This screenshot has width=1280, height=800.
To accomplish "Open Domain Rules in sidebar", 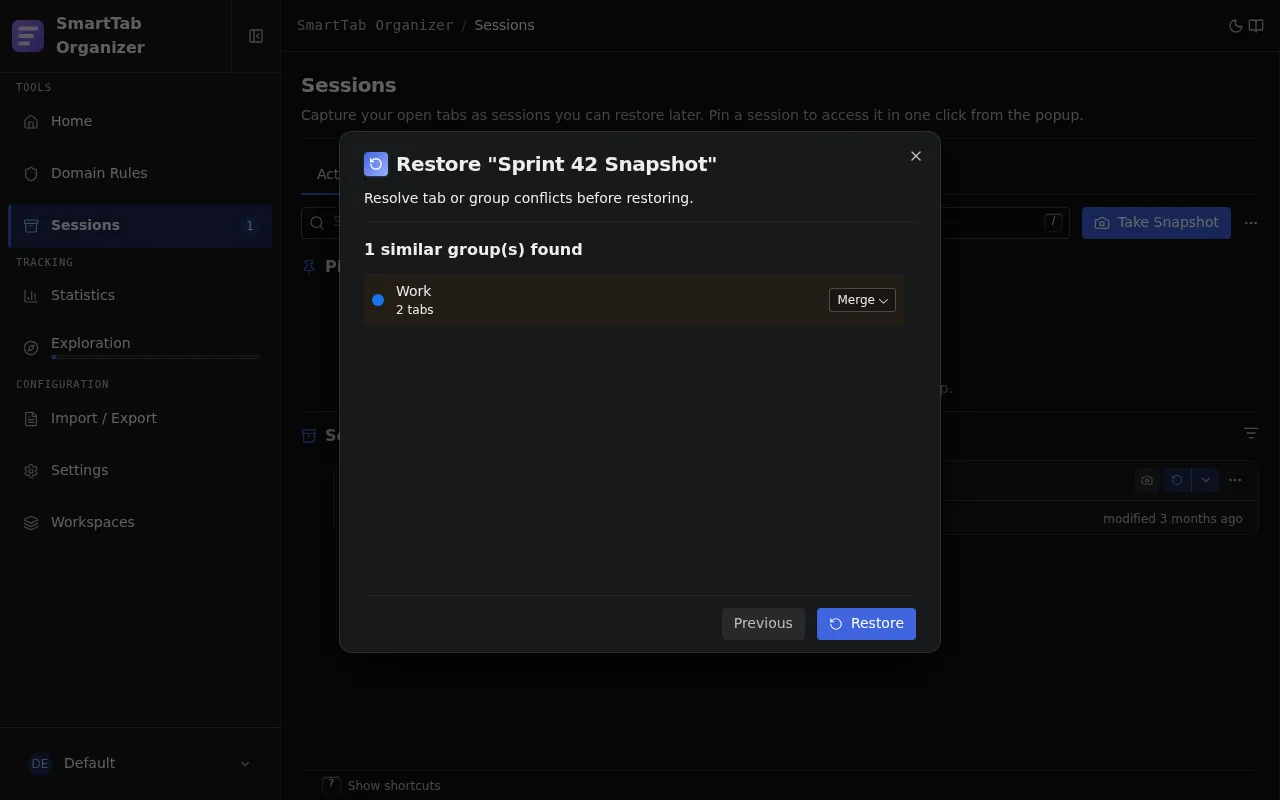I will coord(140,173).
